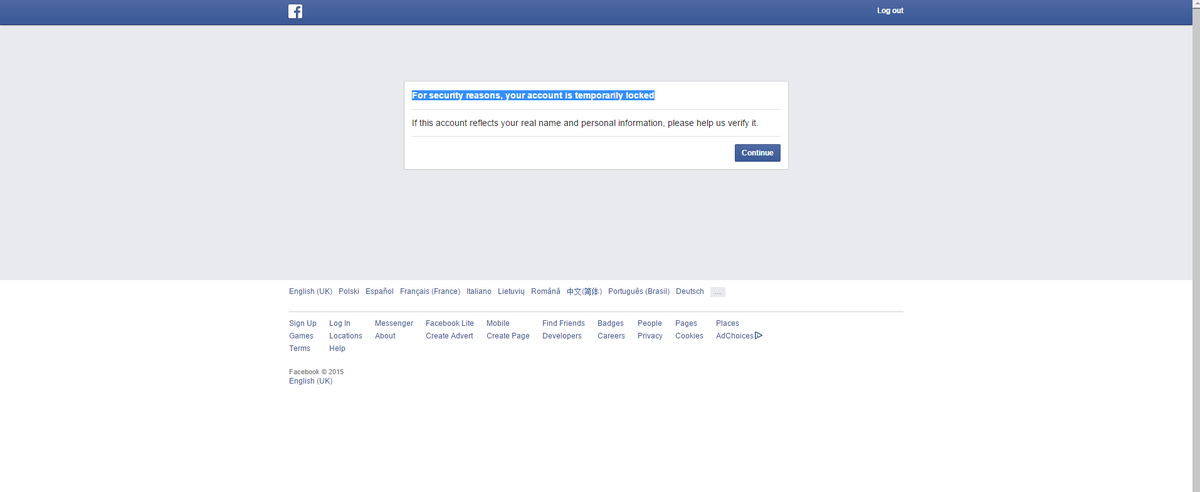Viewport: 1200px width, 492px height.
Task: Open the Create Advert link
Action: [x=450, y=336]
